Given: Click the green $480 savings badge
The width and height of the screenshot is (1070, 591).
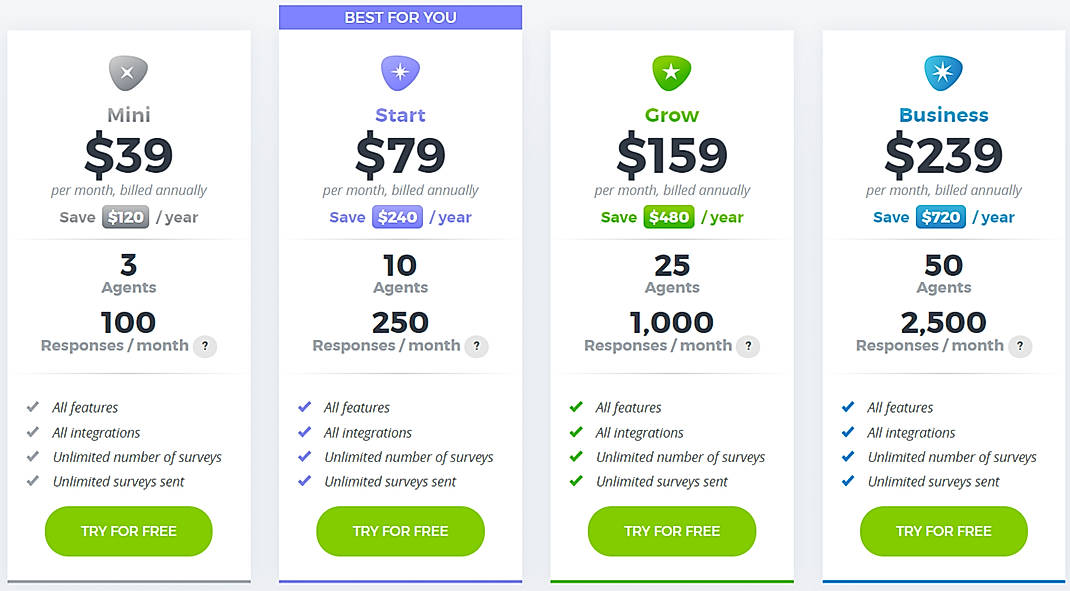Looking at the screenshot, I should 669,217.
